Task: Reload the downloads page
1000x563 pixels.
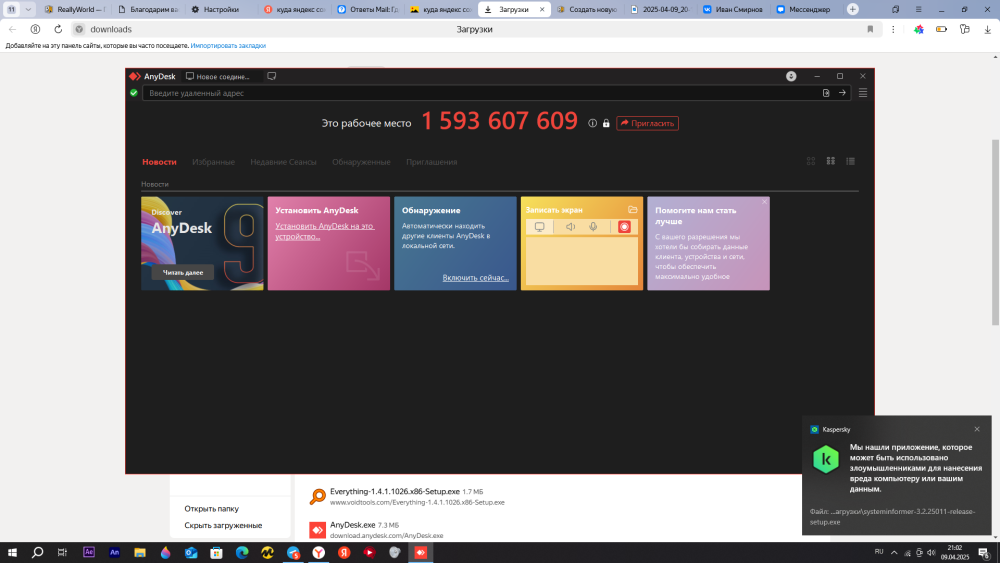Action: [58, 29]
